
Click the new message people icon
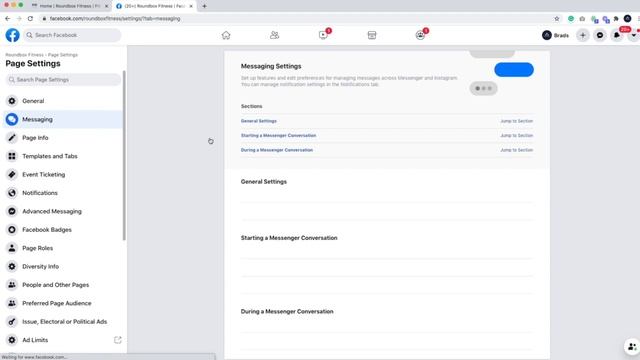(632, 347)
